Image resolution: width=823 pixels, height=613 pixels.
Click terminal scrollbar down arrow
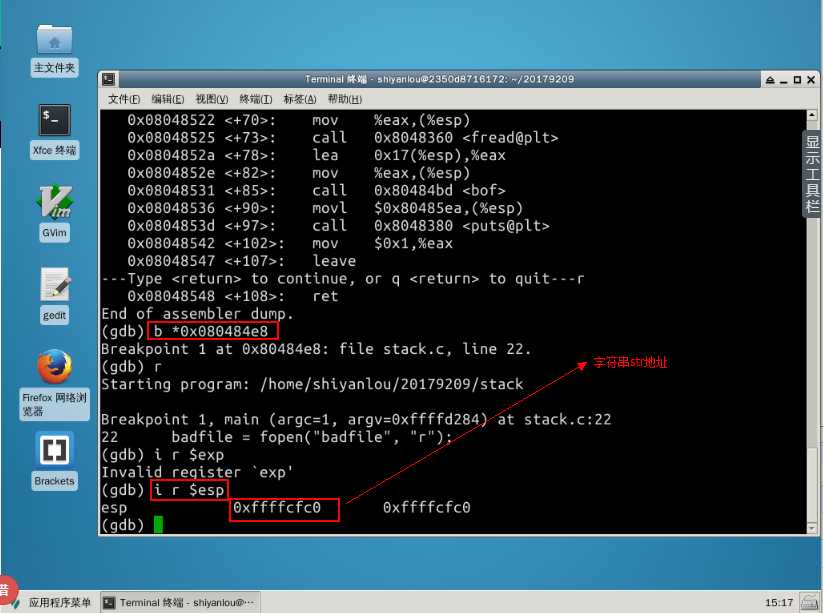click(812, 527)
